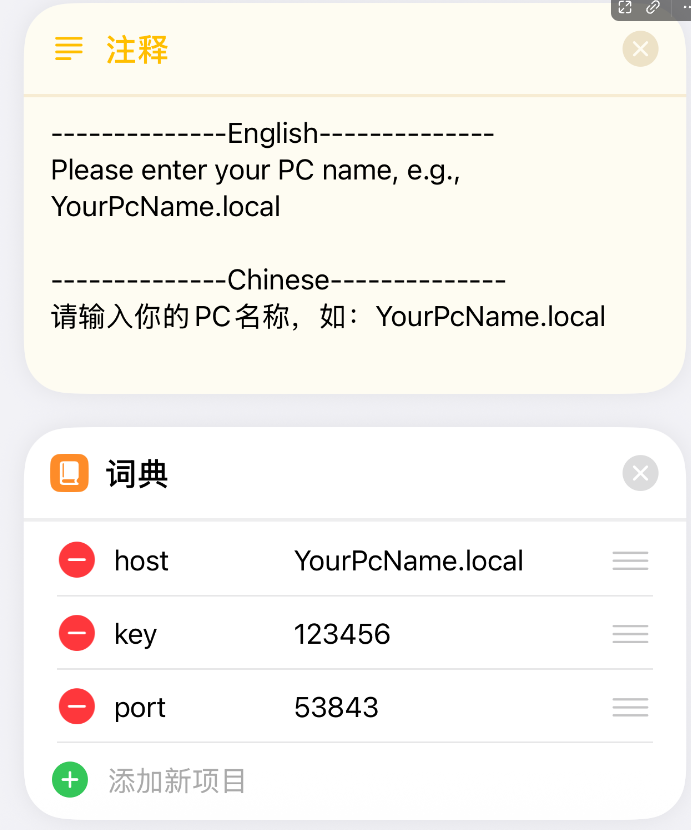
Task: Grab the reorder handle for port row
Action: click(630, 707)
